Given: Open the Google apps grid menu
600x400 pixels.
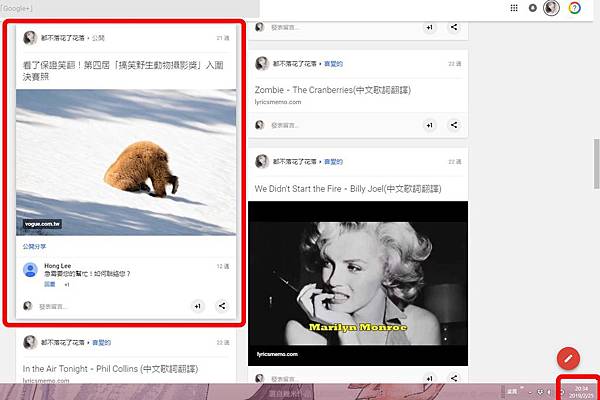Looking at the screenshot, I should [x=514, y=8].
